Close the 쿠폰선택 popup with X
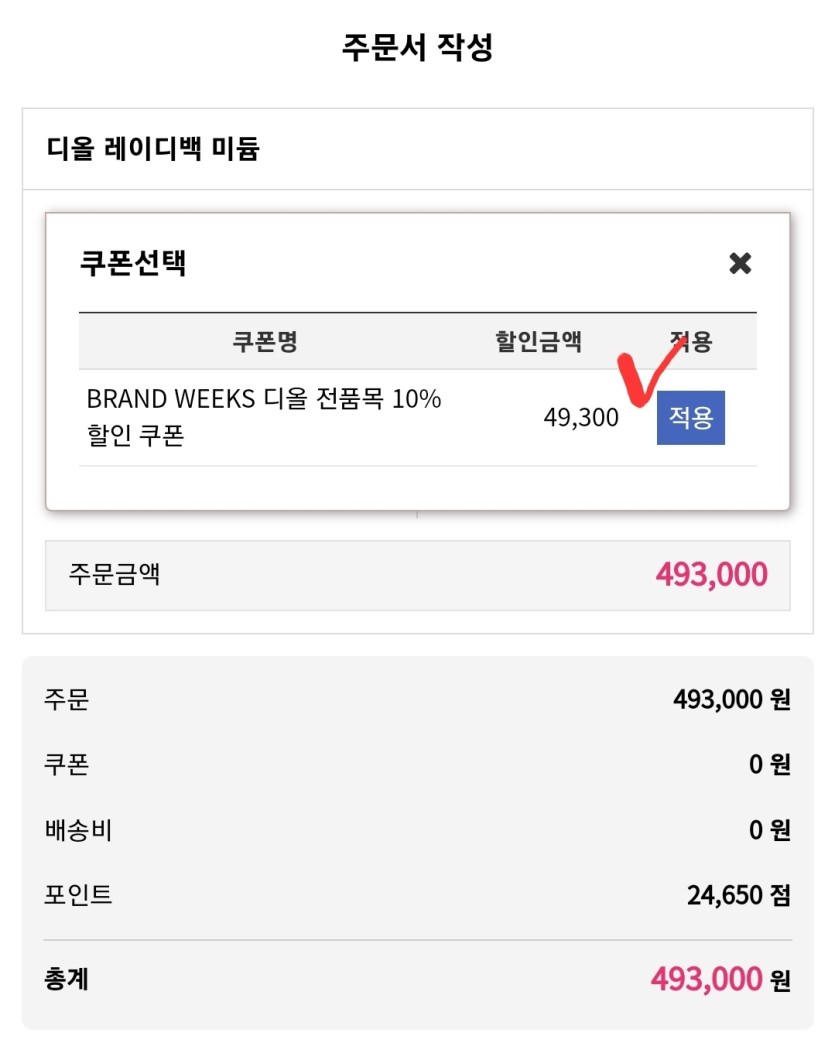Image resolution: width=835 pixels, height=1060 pixels. 740,263
